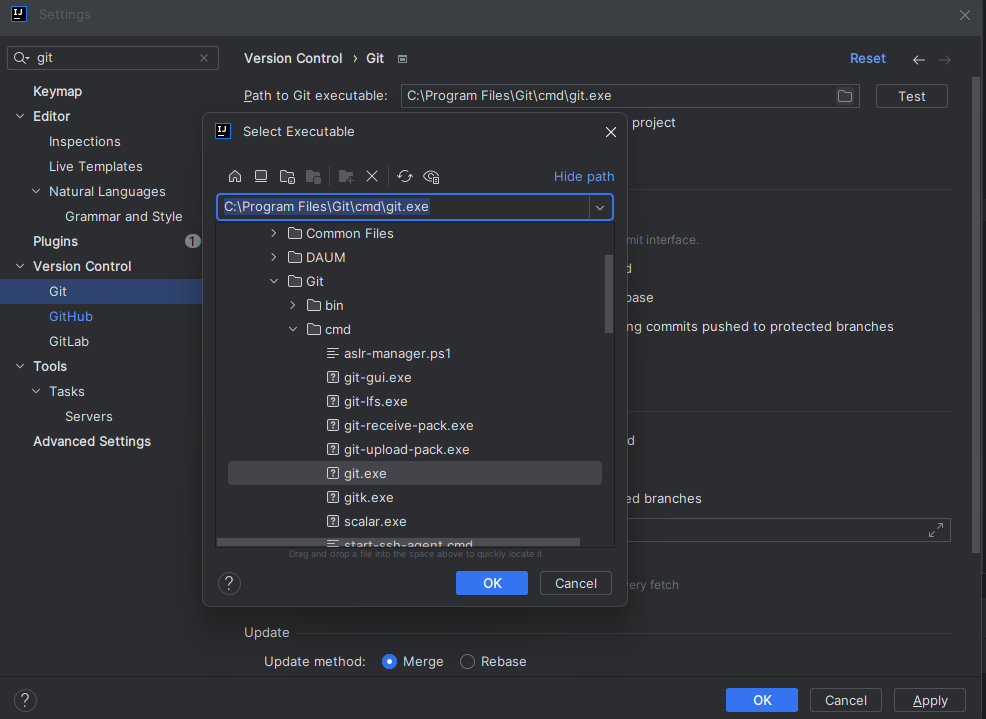Jump to Desktop directory icon
Screen dimensions: 986x719
(261, 176)
